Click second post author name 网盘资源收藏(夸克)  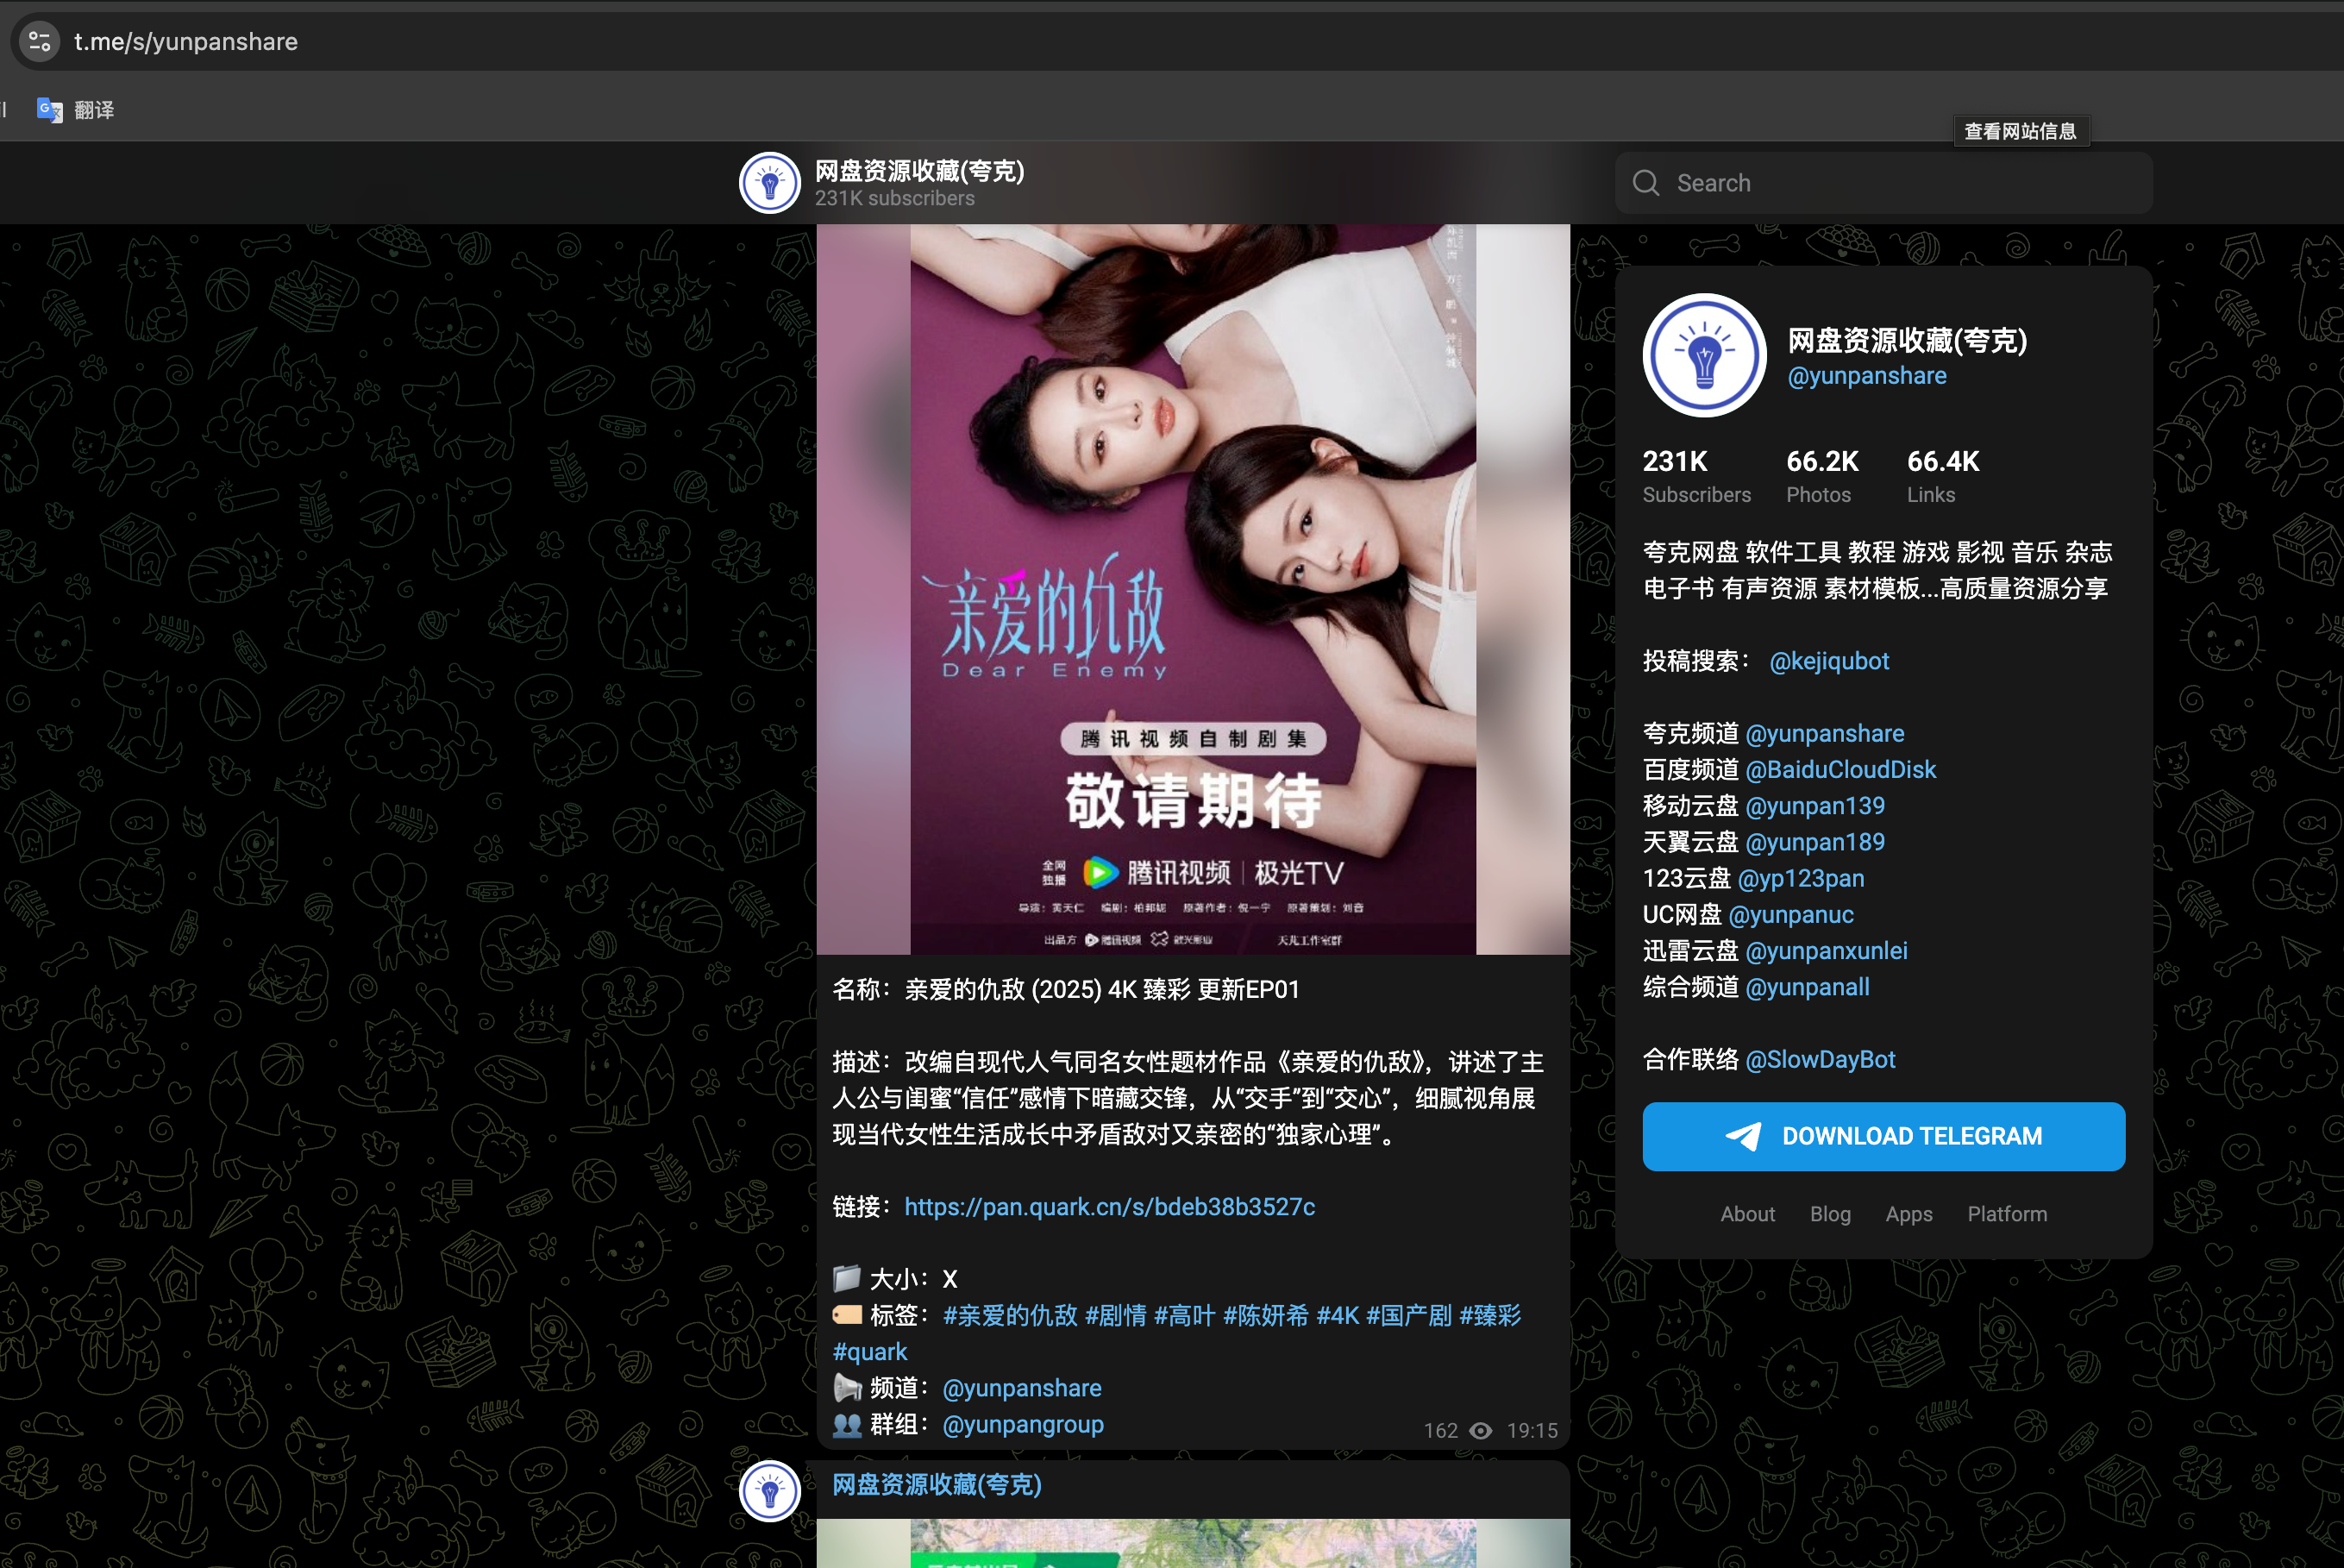click(x=936, y=1485)
